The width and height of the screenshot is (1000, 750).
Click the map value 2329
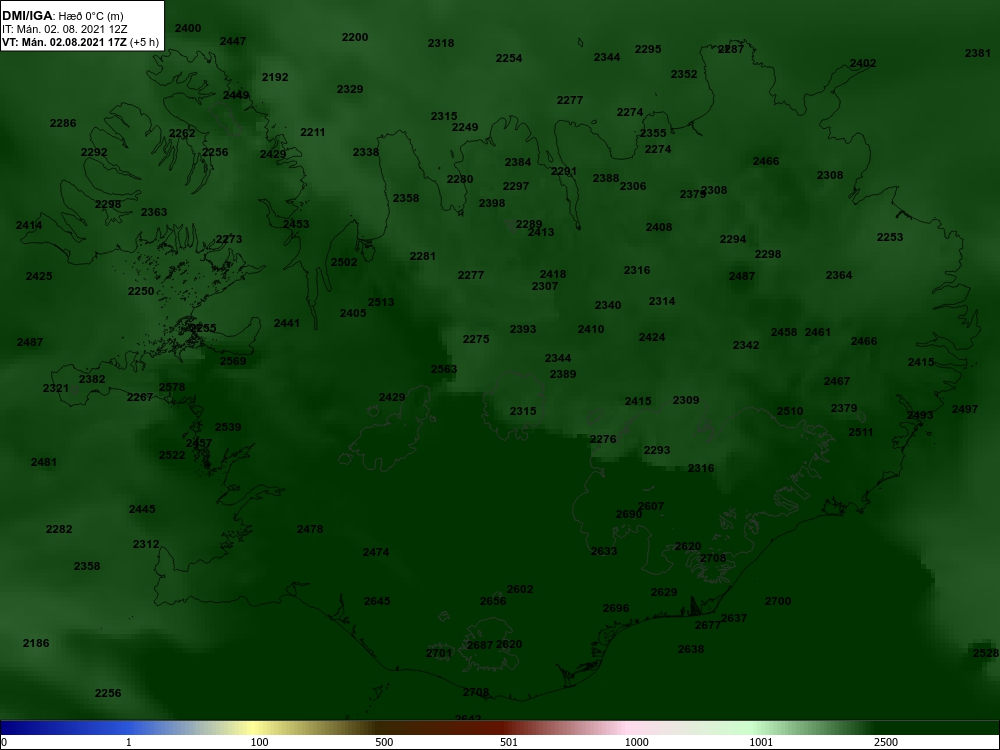[x=350, y=89]
